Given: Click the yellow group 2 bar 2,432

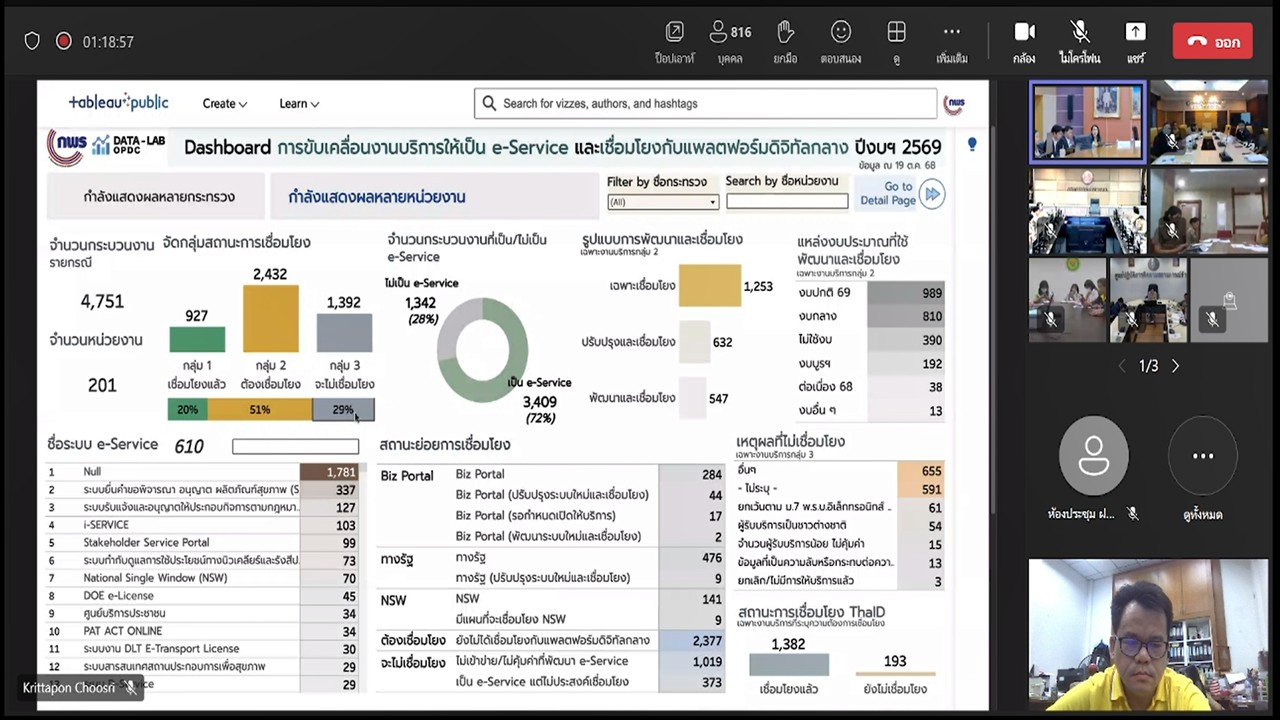Looking at the screenshot, I should point(270,319).
